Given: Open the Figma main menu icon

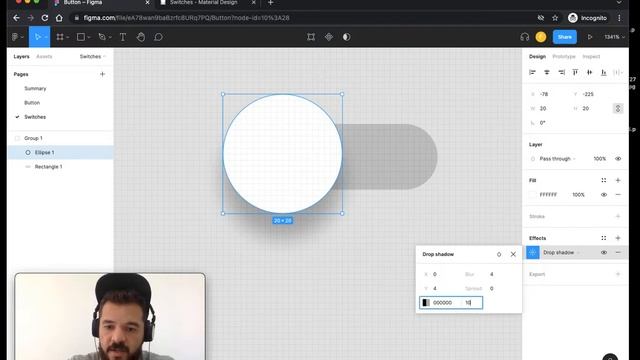Looking at the screenshot, I should coord(15,37).
